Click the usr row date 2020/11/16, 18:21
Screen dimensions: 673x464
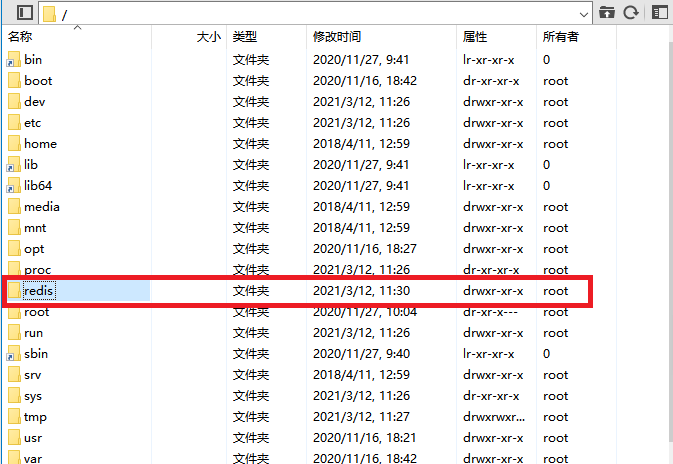point(365,438)
